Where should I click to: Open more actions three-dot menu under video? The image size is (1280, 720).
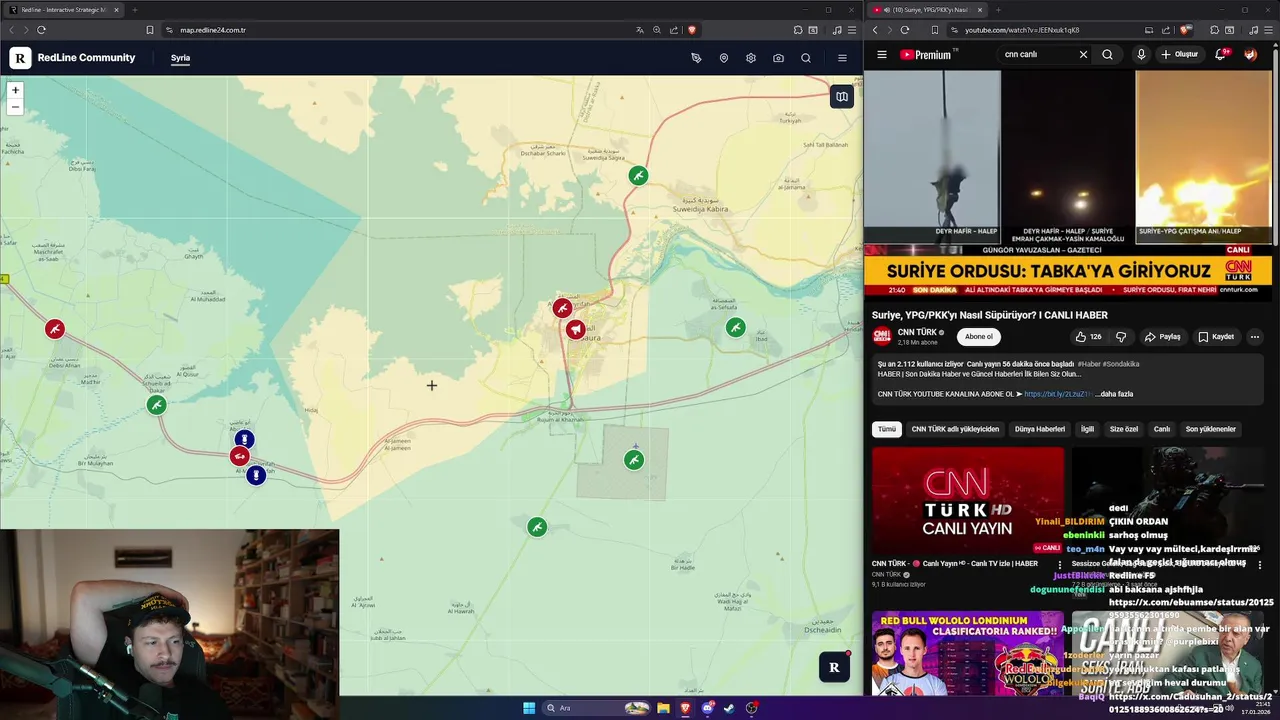click(1255, 337)
